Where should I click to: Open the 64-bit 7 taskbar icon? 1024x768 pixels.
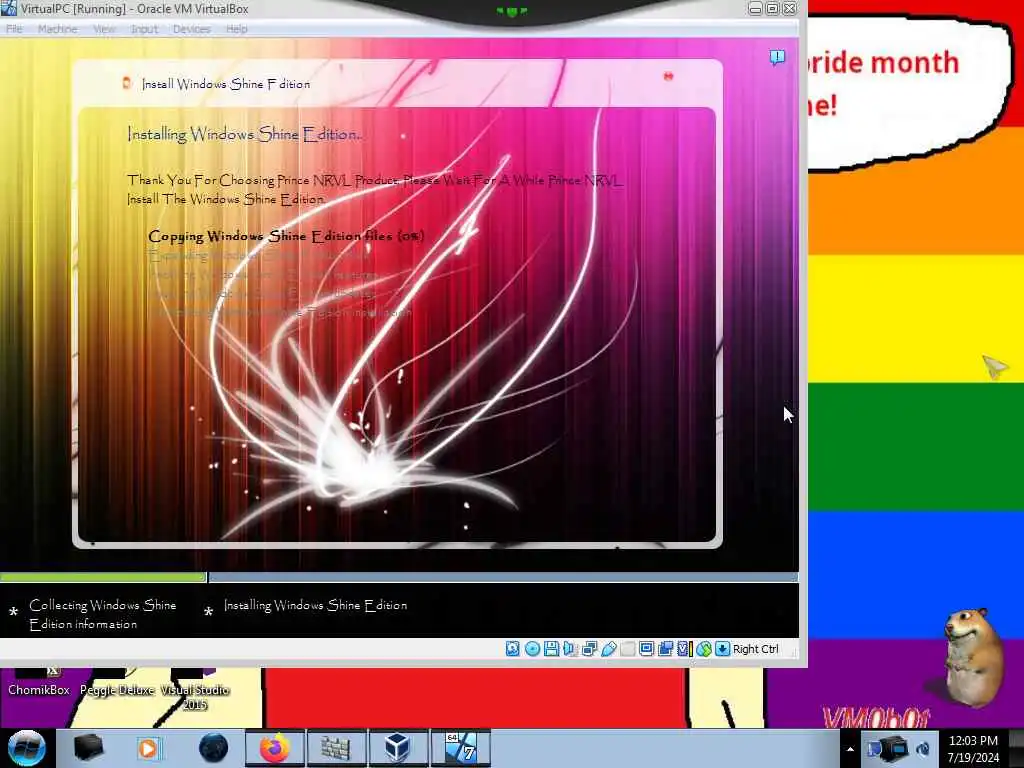click(x=460, y=748)
